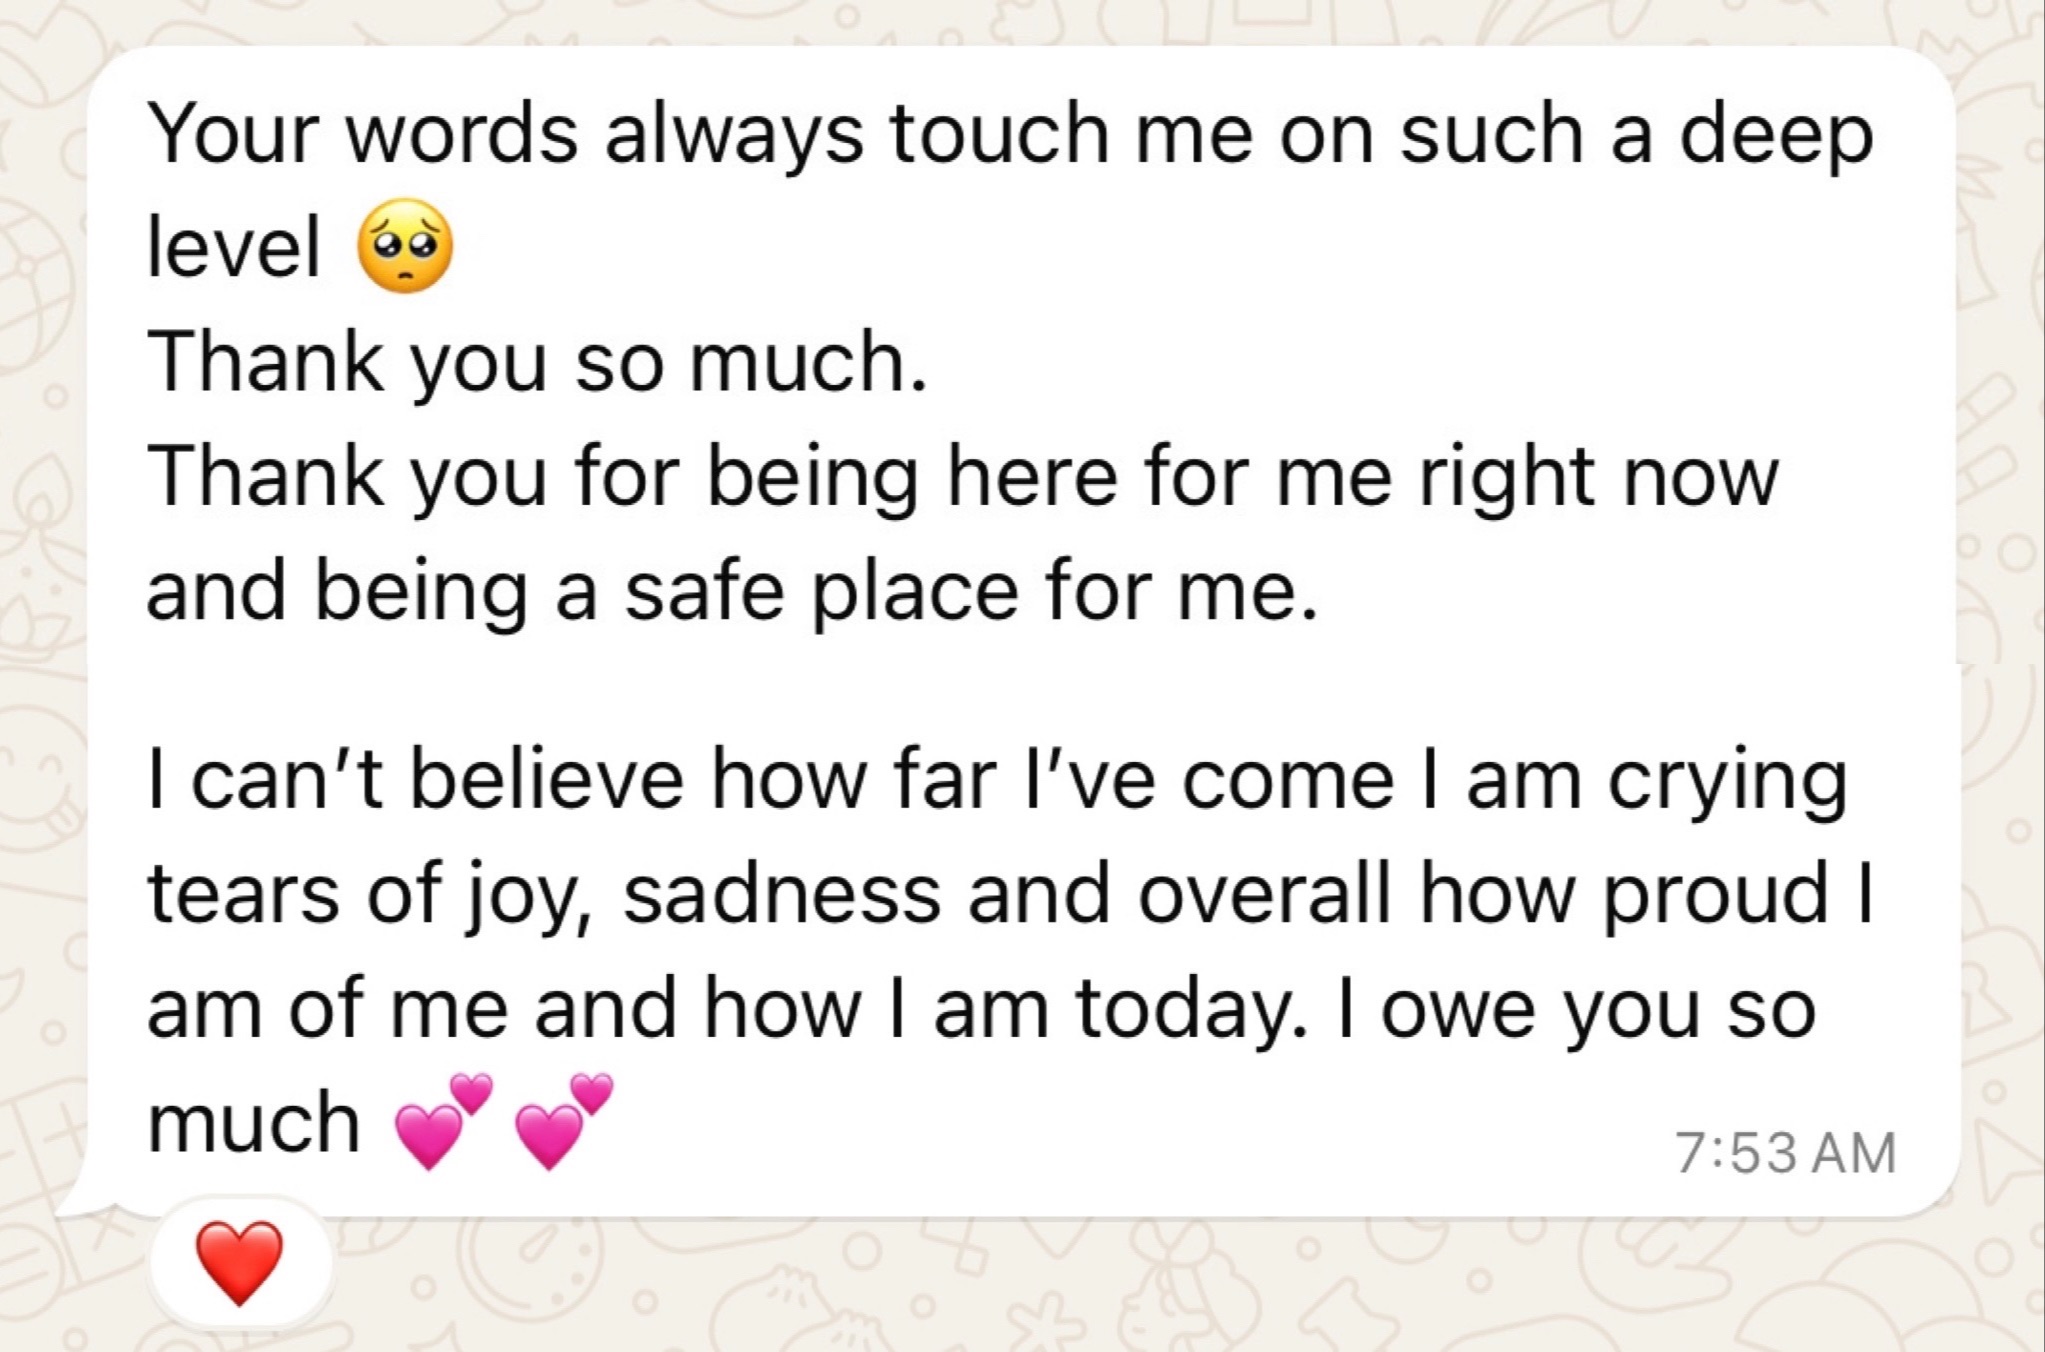The image size is (2045, 1352).
Task: Tap the red heart reaction under the message
Action: (240, 1262)
